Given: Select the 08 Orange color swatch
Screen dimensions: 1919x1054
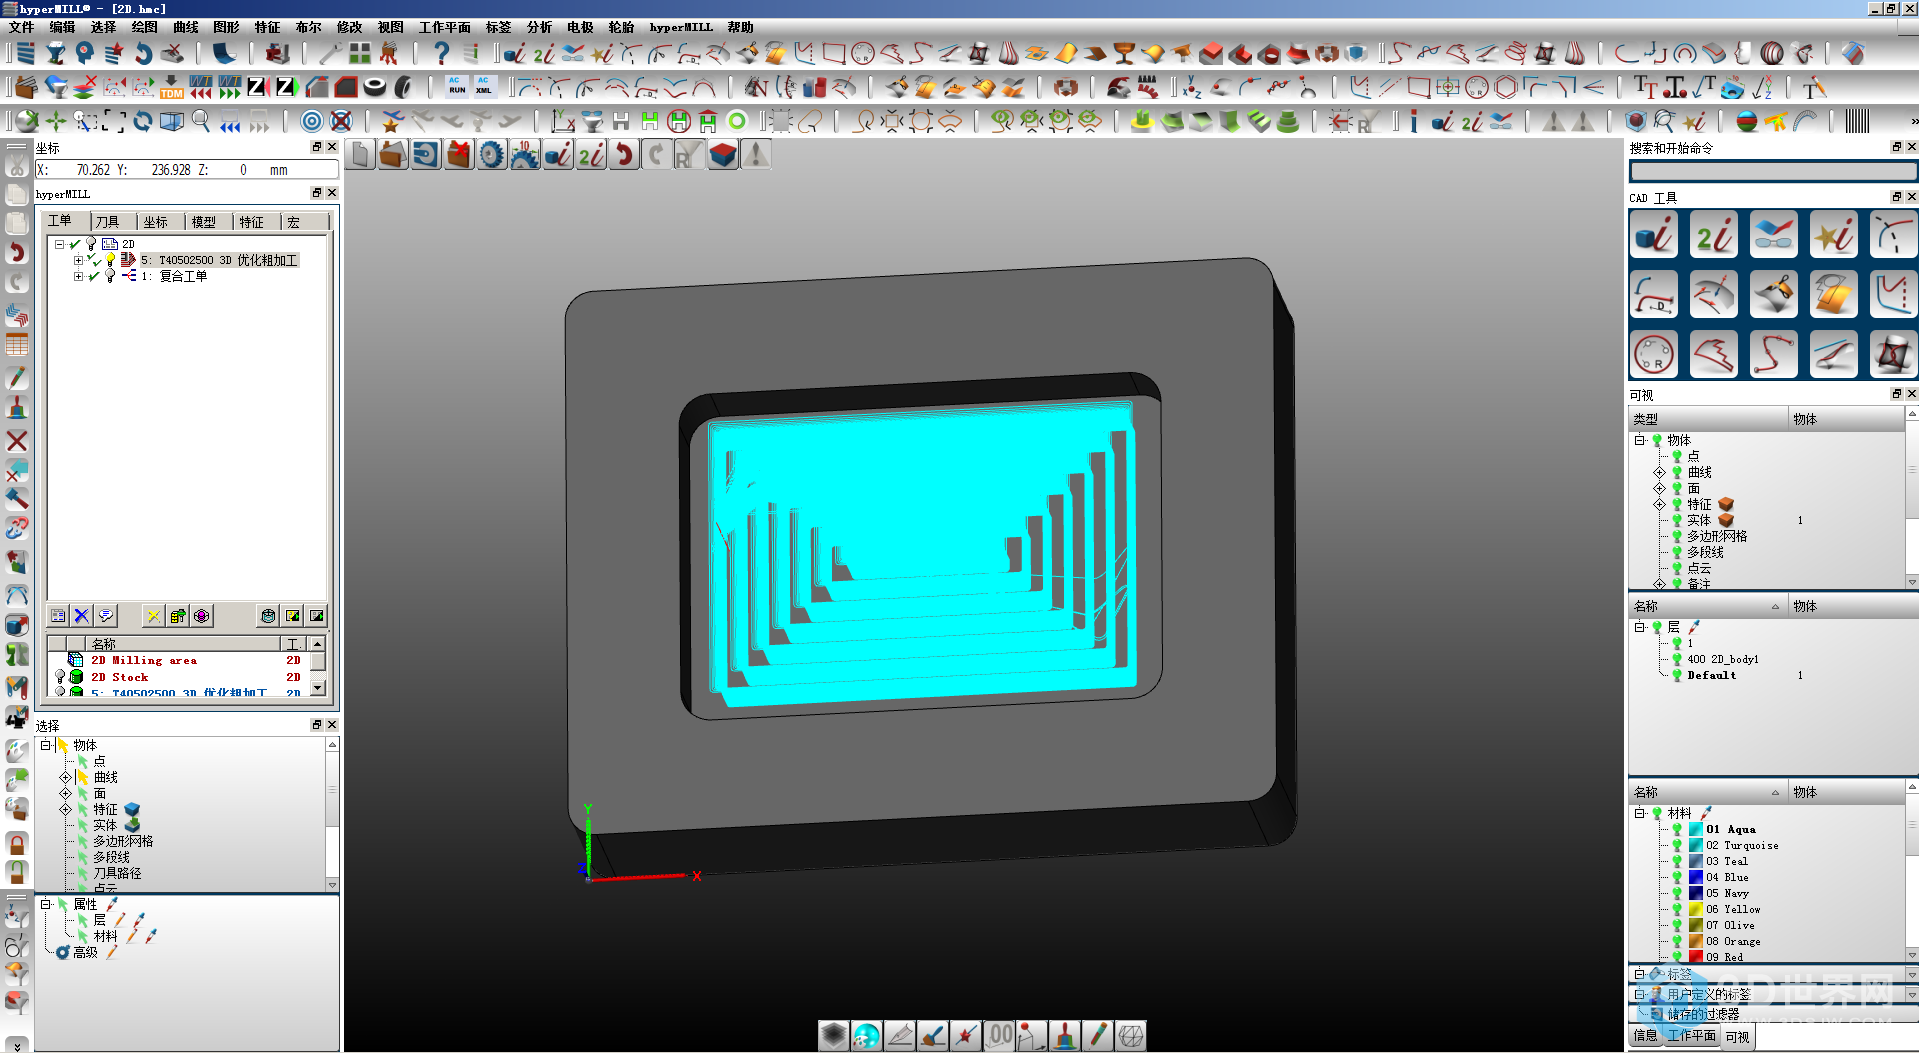Looking at the screenshot, I should pyautogui.click(x=1696, y=941).
